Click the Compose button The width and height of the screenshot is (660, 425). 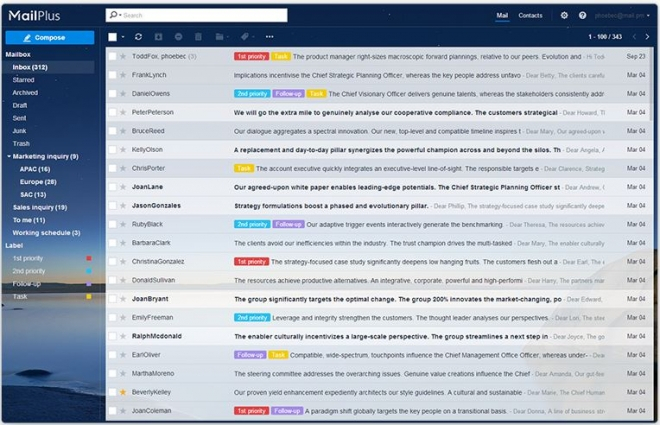pos(50,37)
